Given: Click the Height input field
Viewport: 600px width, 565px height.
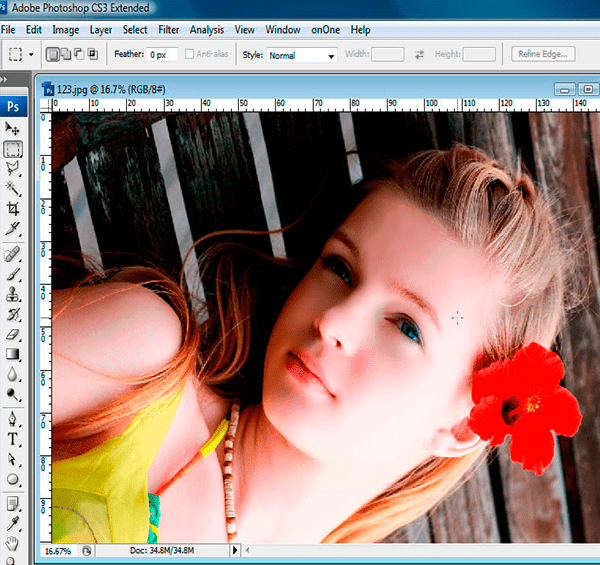Looking at the screenshot, I should click(x=479, y=54).
